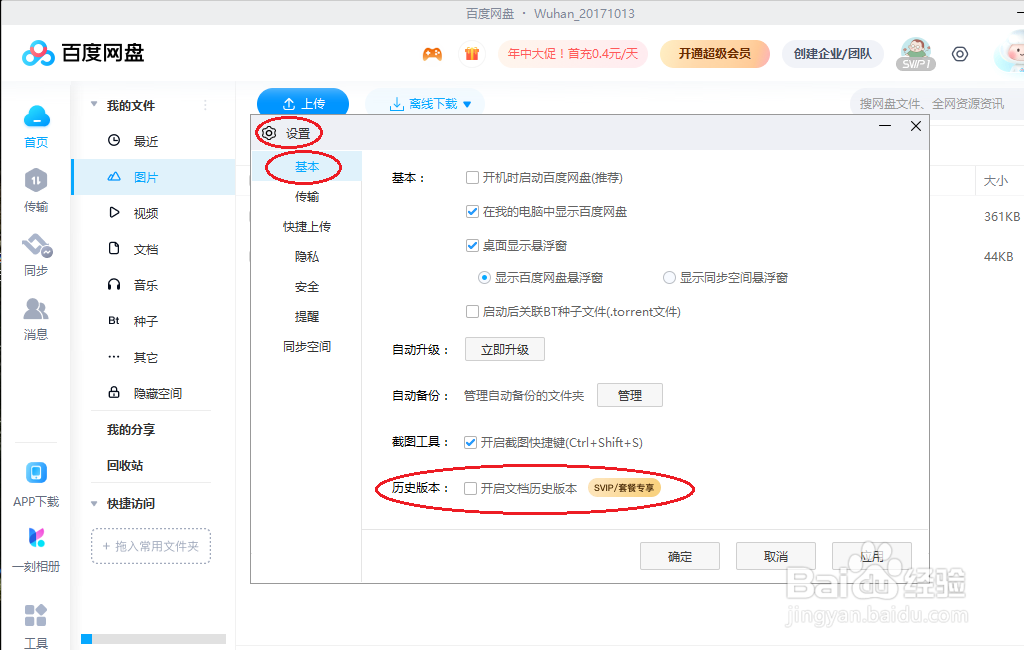Switch to 快捷上传 settings tab

pos(307,227)
